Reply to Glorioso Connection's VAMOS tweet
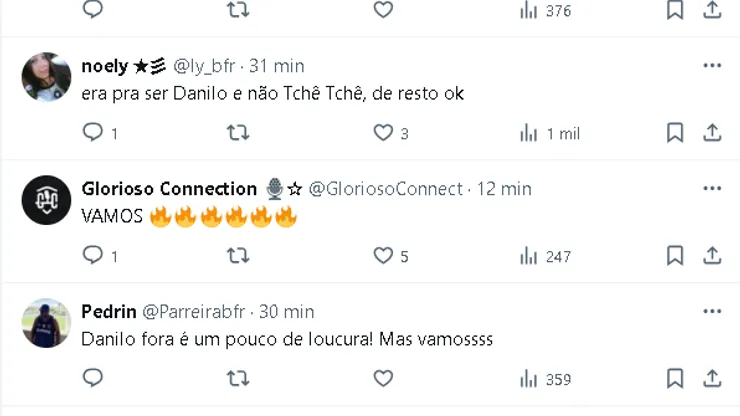Screen dimensions: 740x416 pyautogui.click(x=93, y=256)
